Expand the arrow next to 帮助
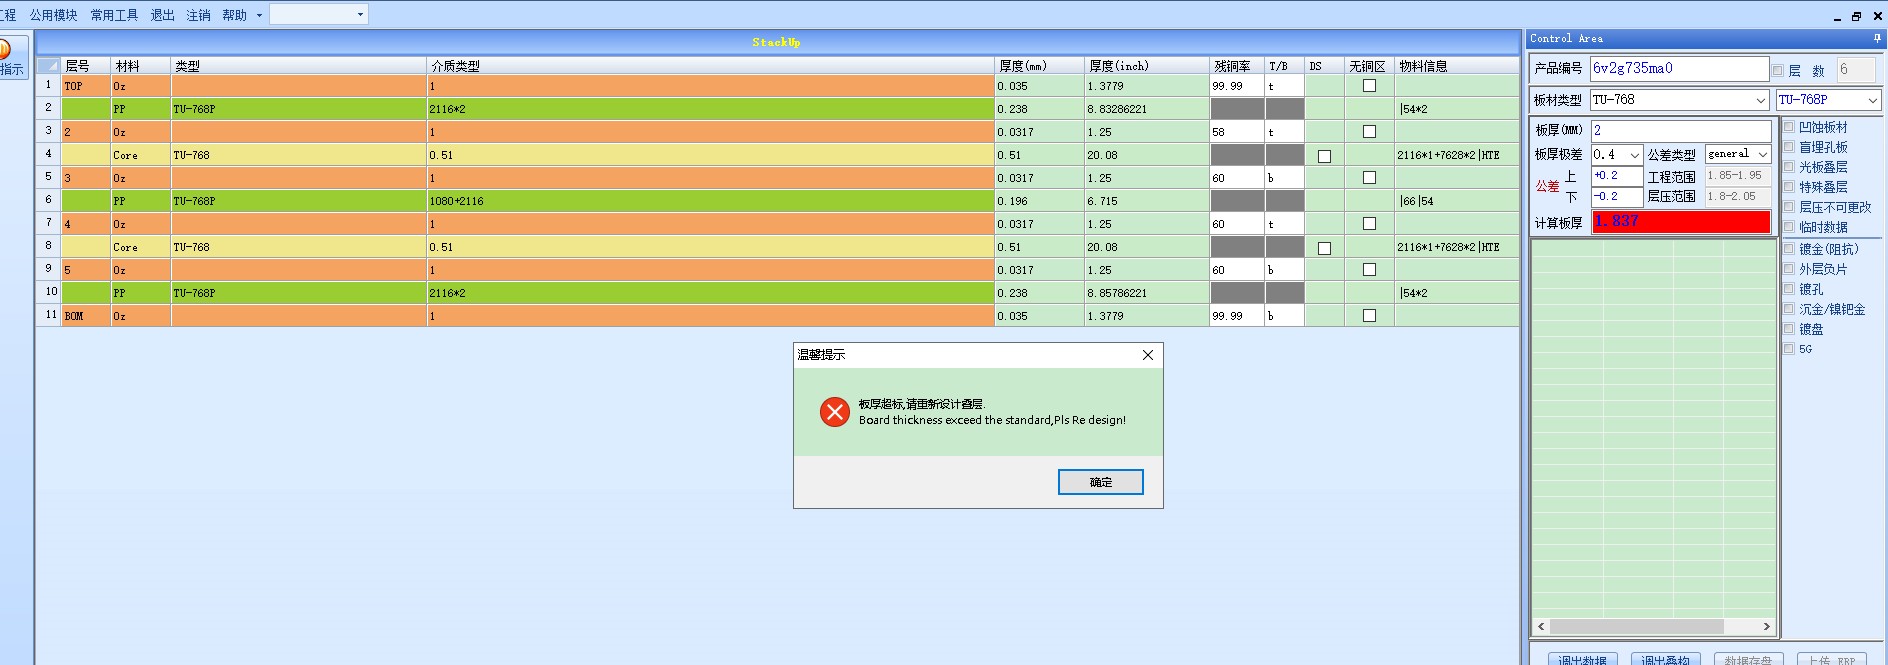 coord(259,16)
